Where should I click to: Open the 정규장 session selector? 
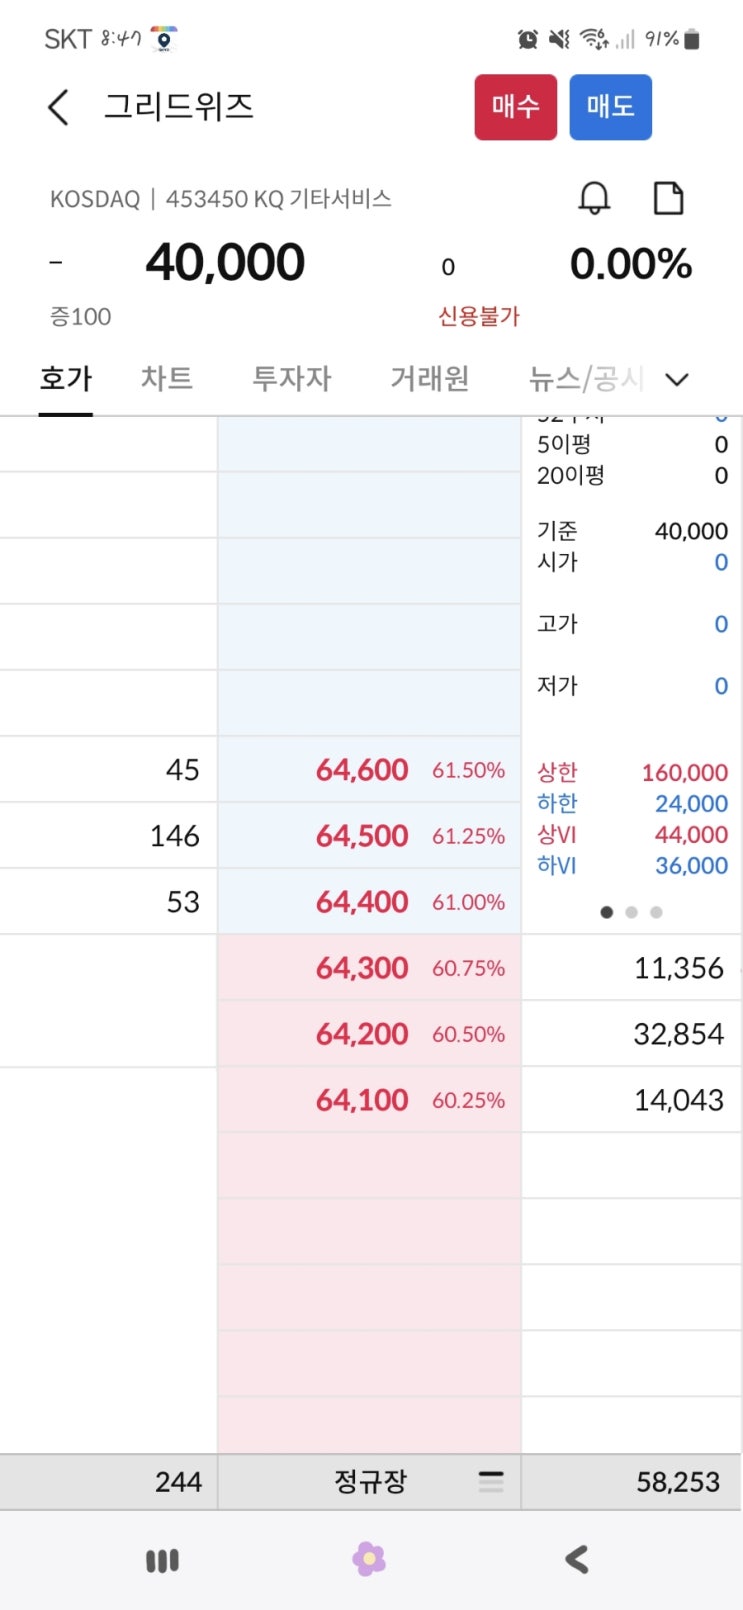(x=371, y=1481)
